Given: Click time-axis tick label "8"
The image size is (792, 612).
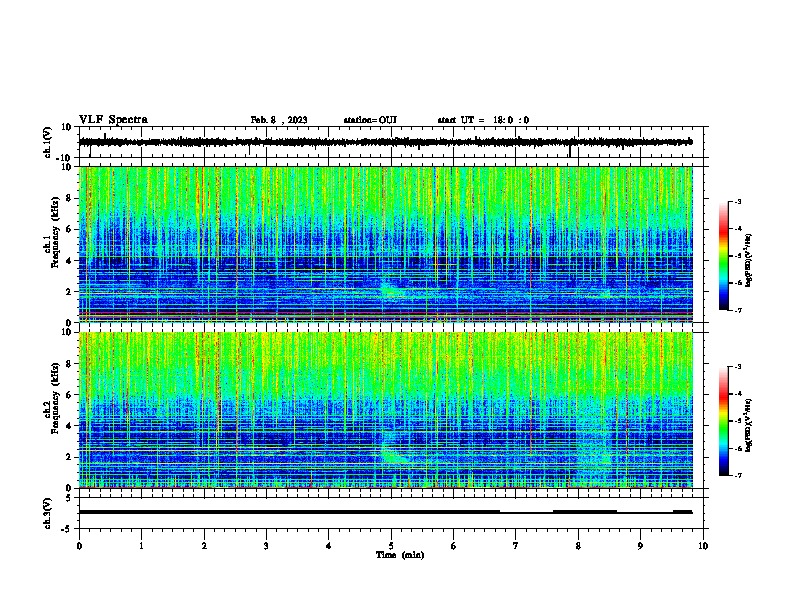Looking at the screenshot, I should [578, 546].
